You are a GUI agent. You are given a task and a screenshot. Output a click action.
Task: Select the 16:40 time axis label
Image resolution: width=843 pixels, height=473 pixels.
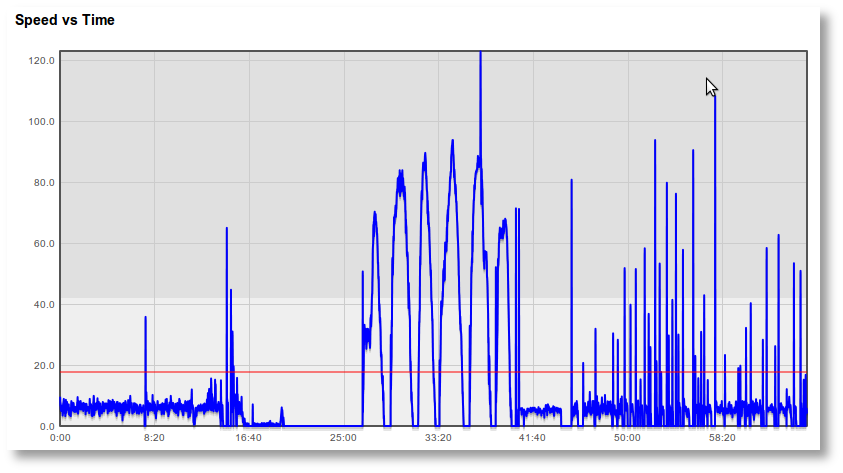[248, 438]
